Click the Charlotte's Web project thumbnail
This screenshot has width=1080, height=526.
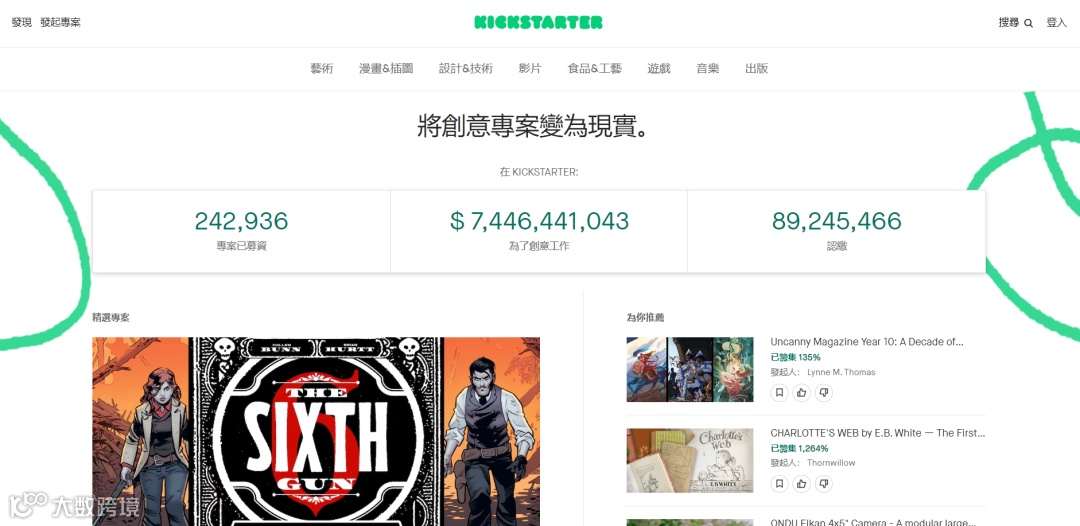pyautogui.click(x=689, y=461)
